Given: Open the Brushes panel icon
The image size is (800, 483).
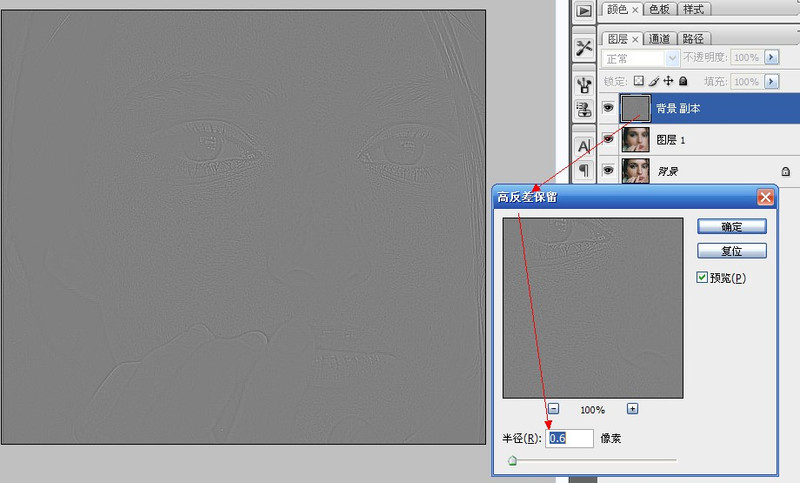Looking at the screenshot, I should 584,85.
